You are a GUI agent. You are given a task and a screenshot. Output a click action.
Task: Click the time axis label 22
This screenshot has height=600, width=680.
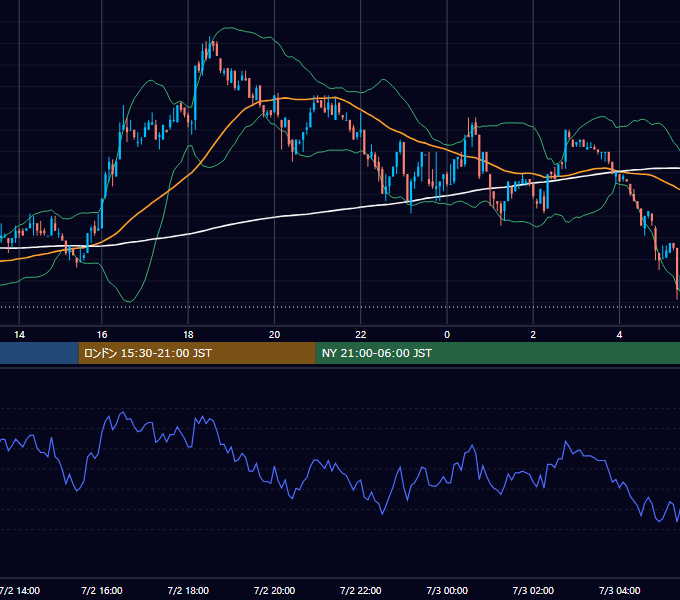click(360, 335)
